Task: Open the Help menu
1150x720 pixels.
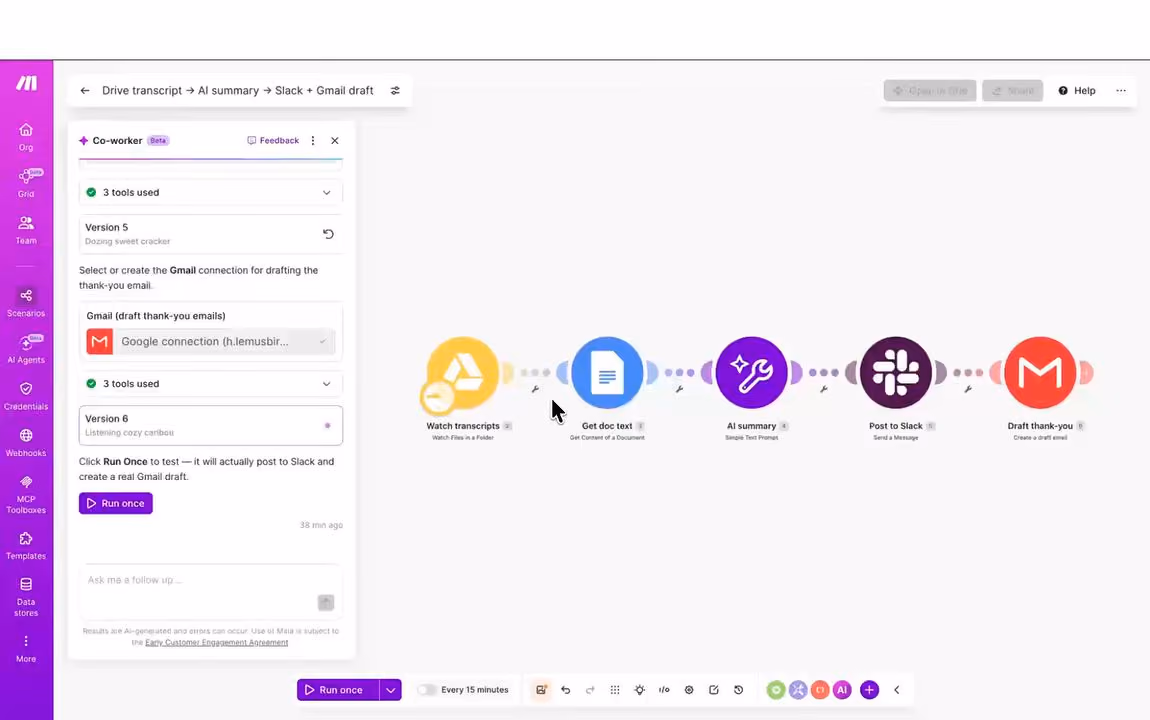Action: coord(1077,90)
